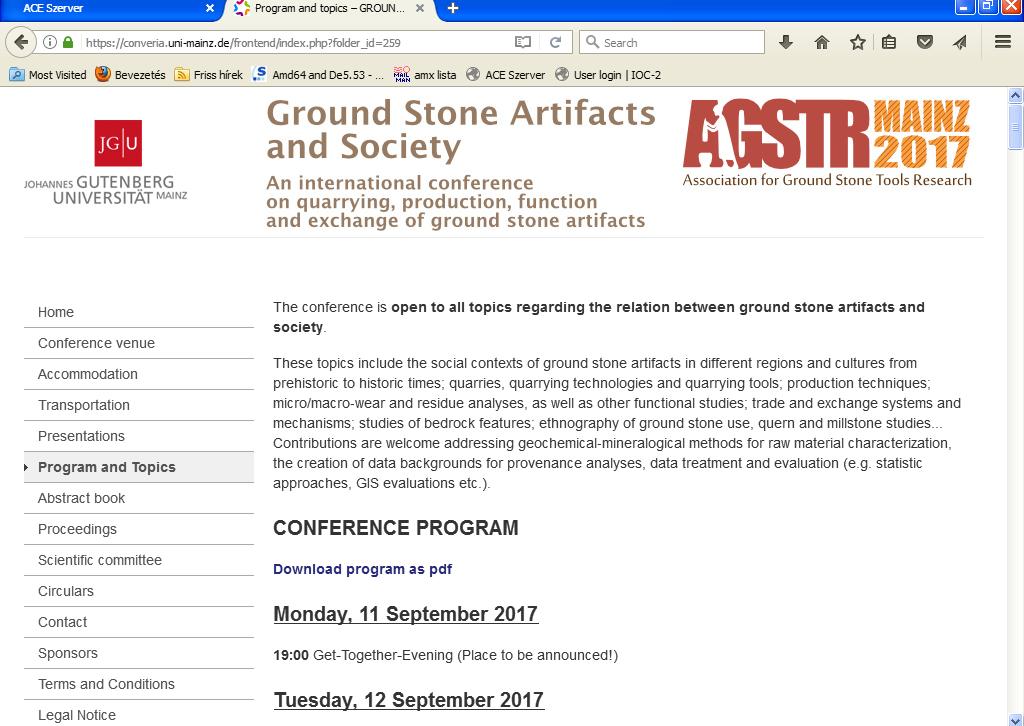
Task: Open Sponsors sidebar item
Action: (138, 653)
